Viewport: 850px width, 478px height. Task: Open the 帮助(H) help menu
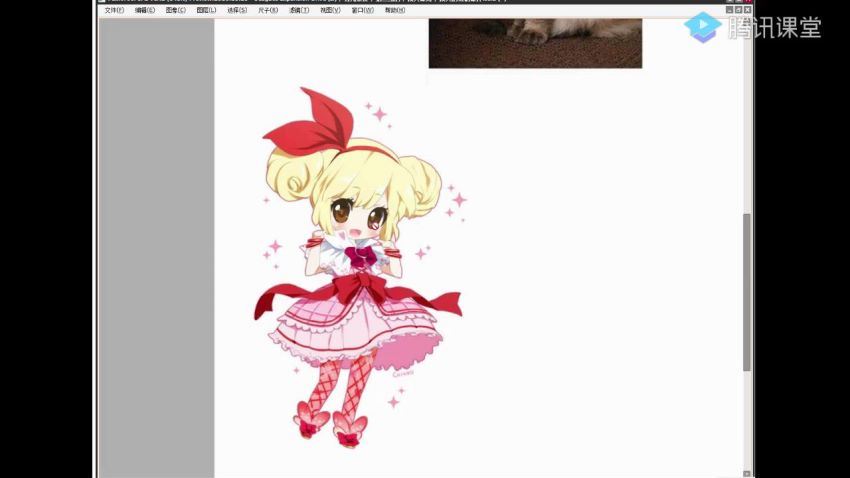point(395,10)
